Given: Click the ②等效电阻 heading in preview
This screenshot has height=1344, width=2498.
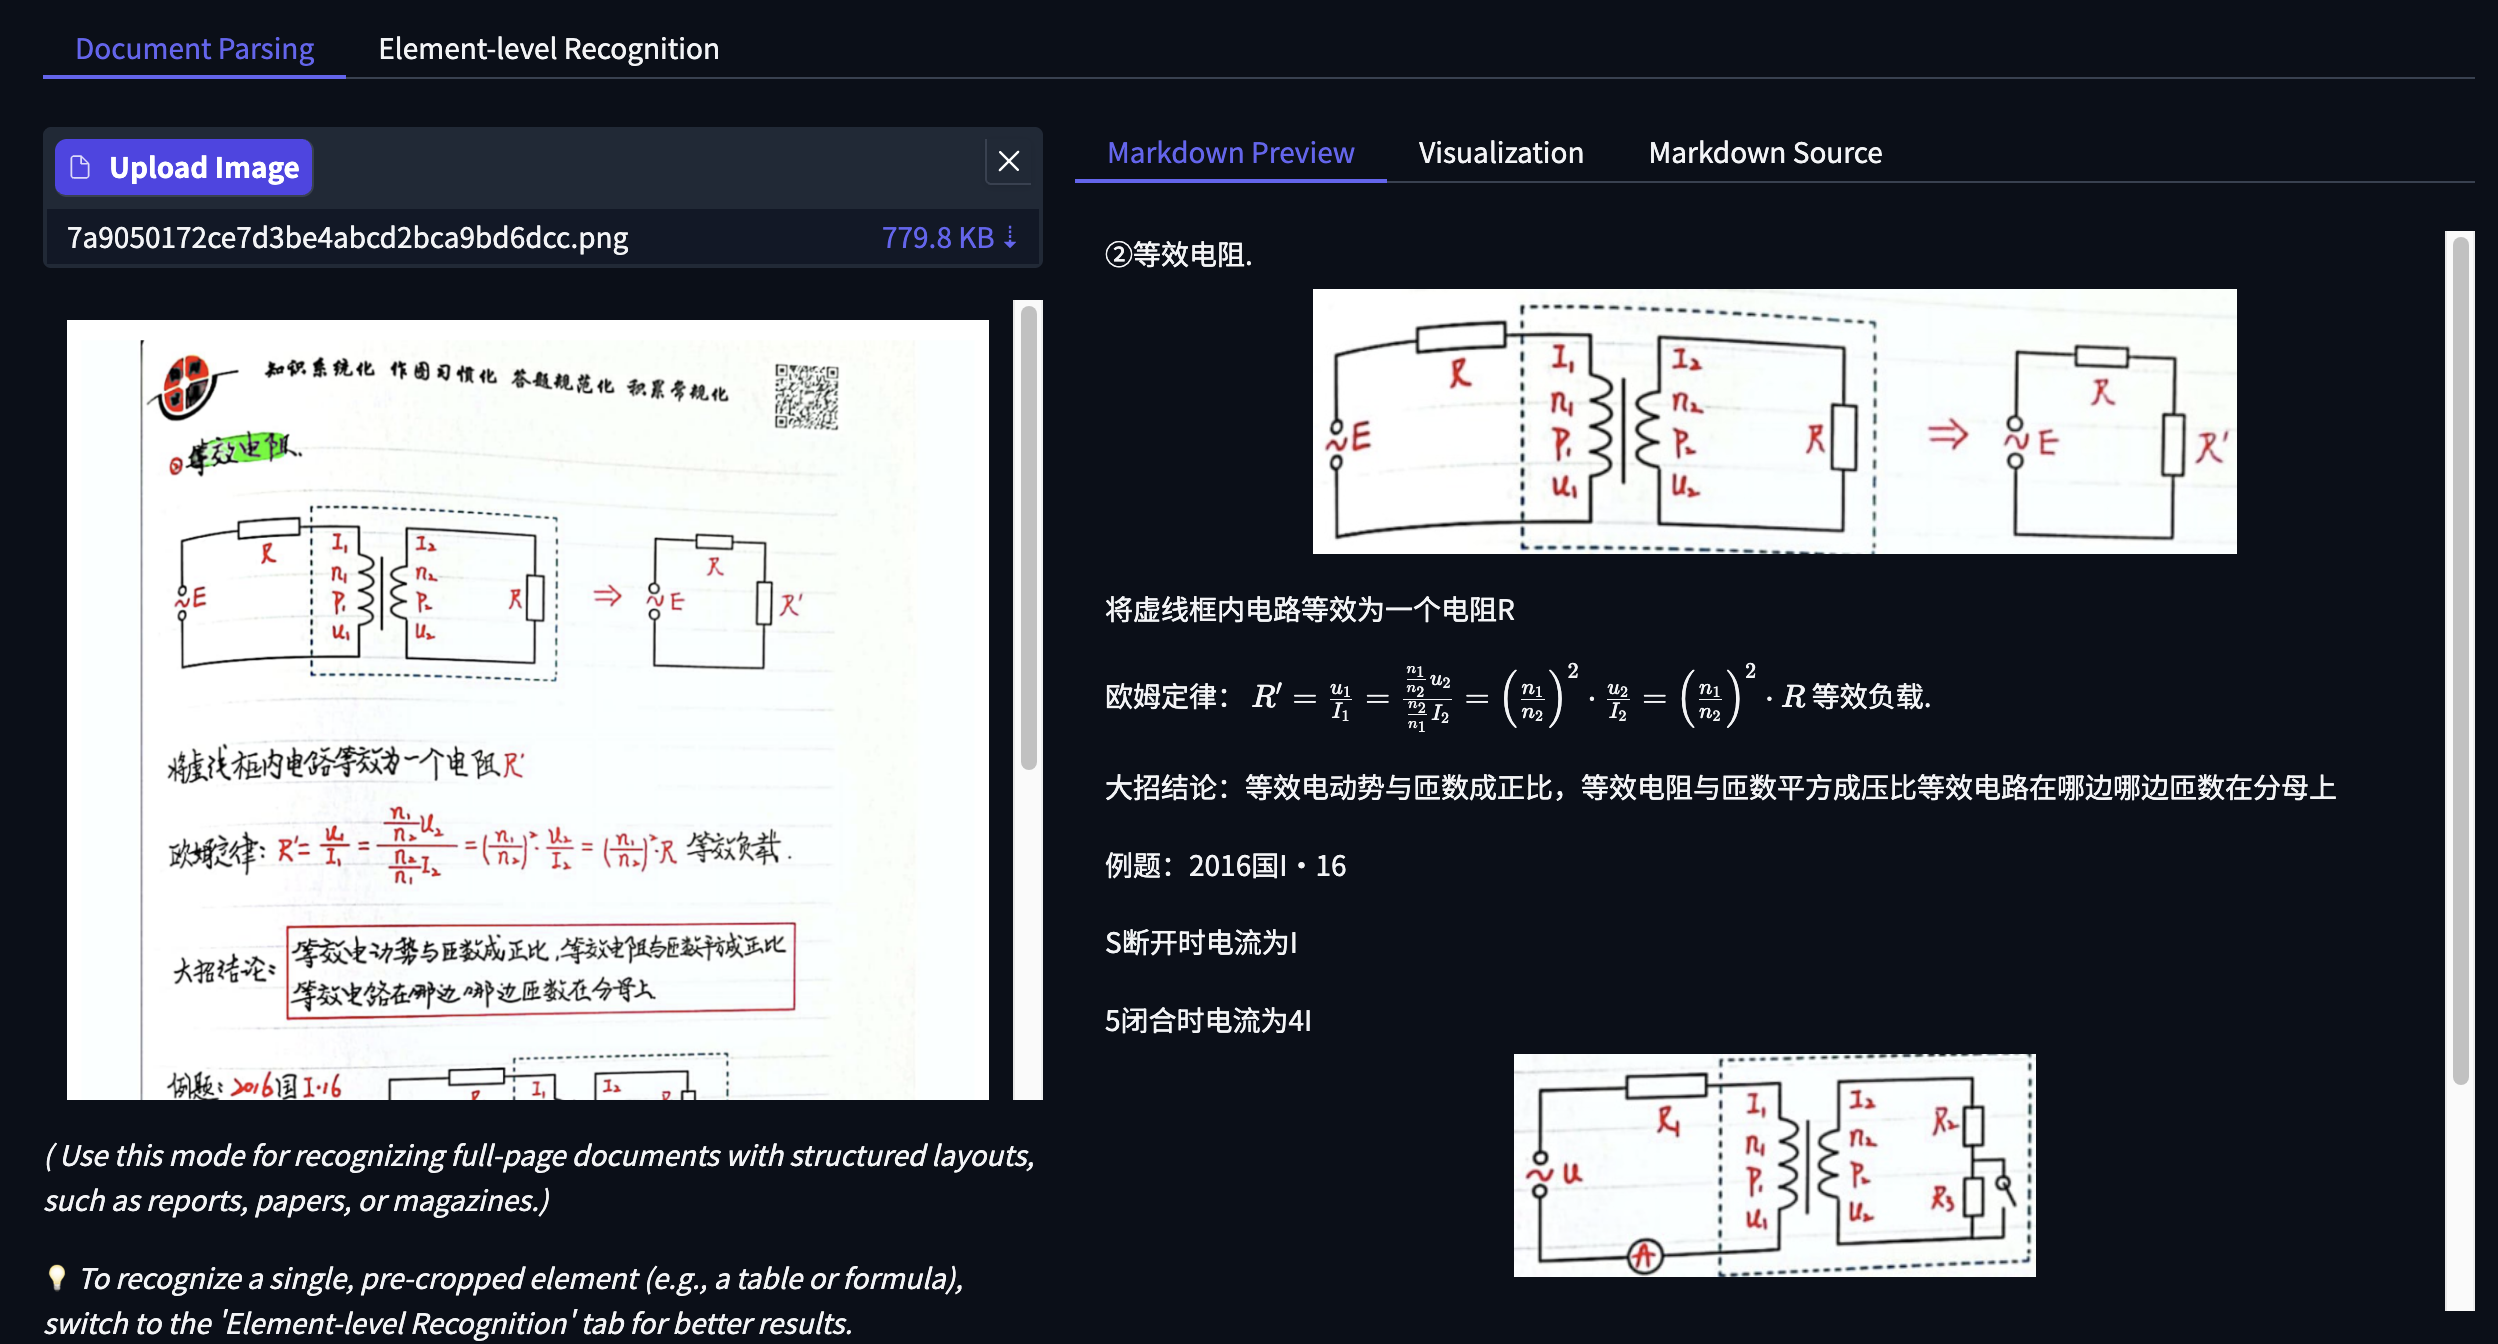Looking at the screenshot, I should [1178, 256].
